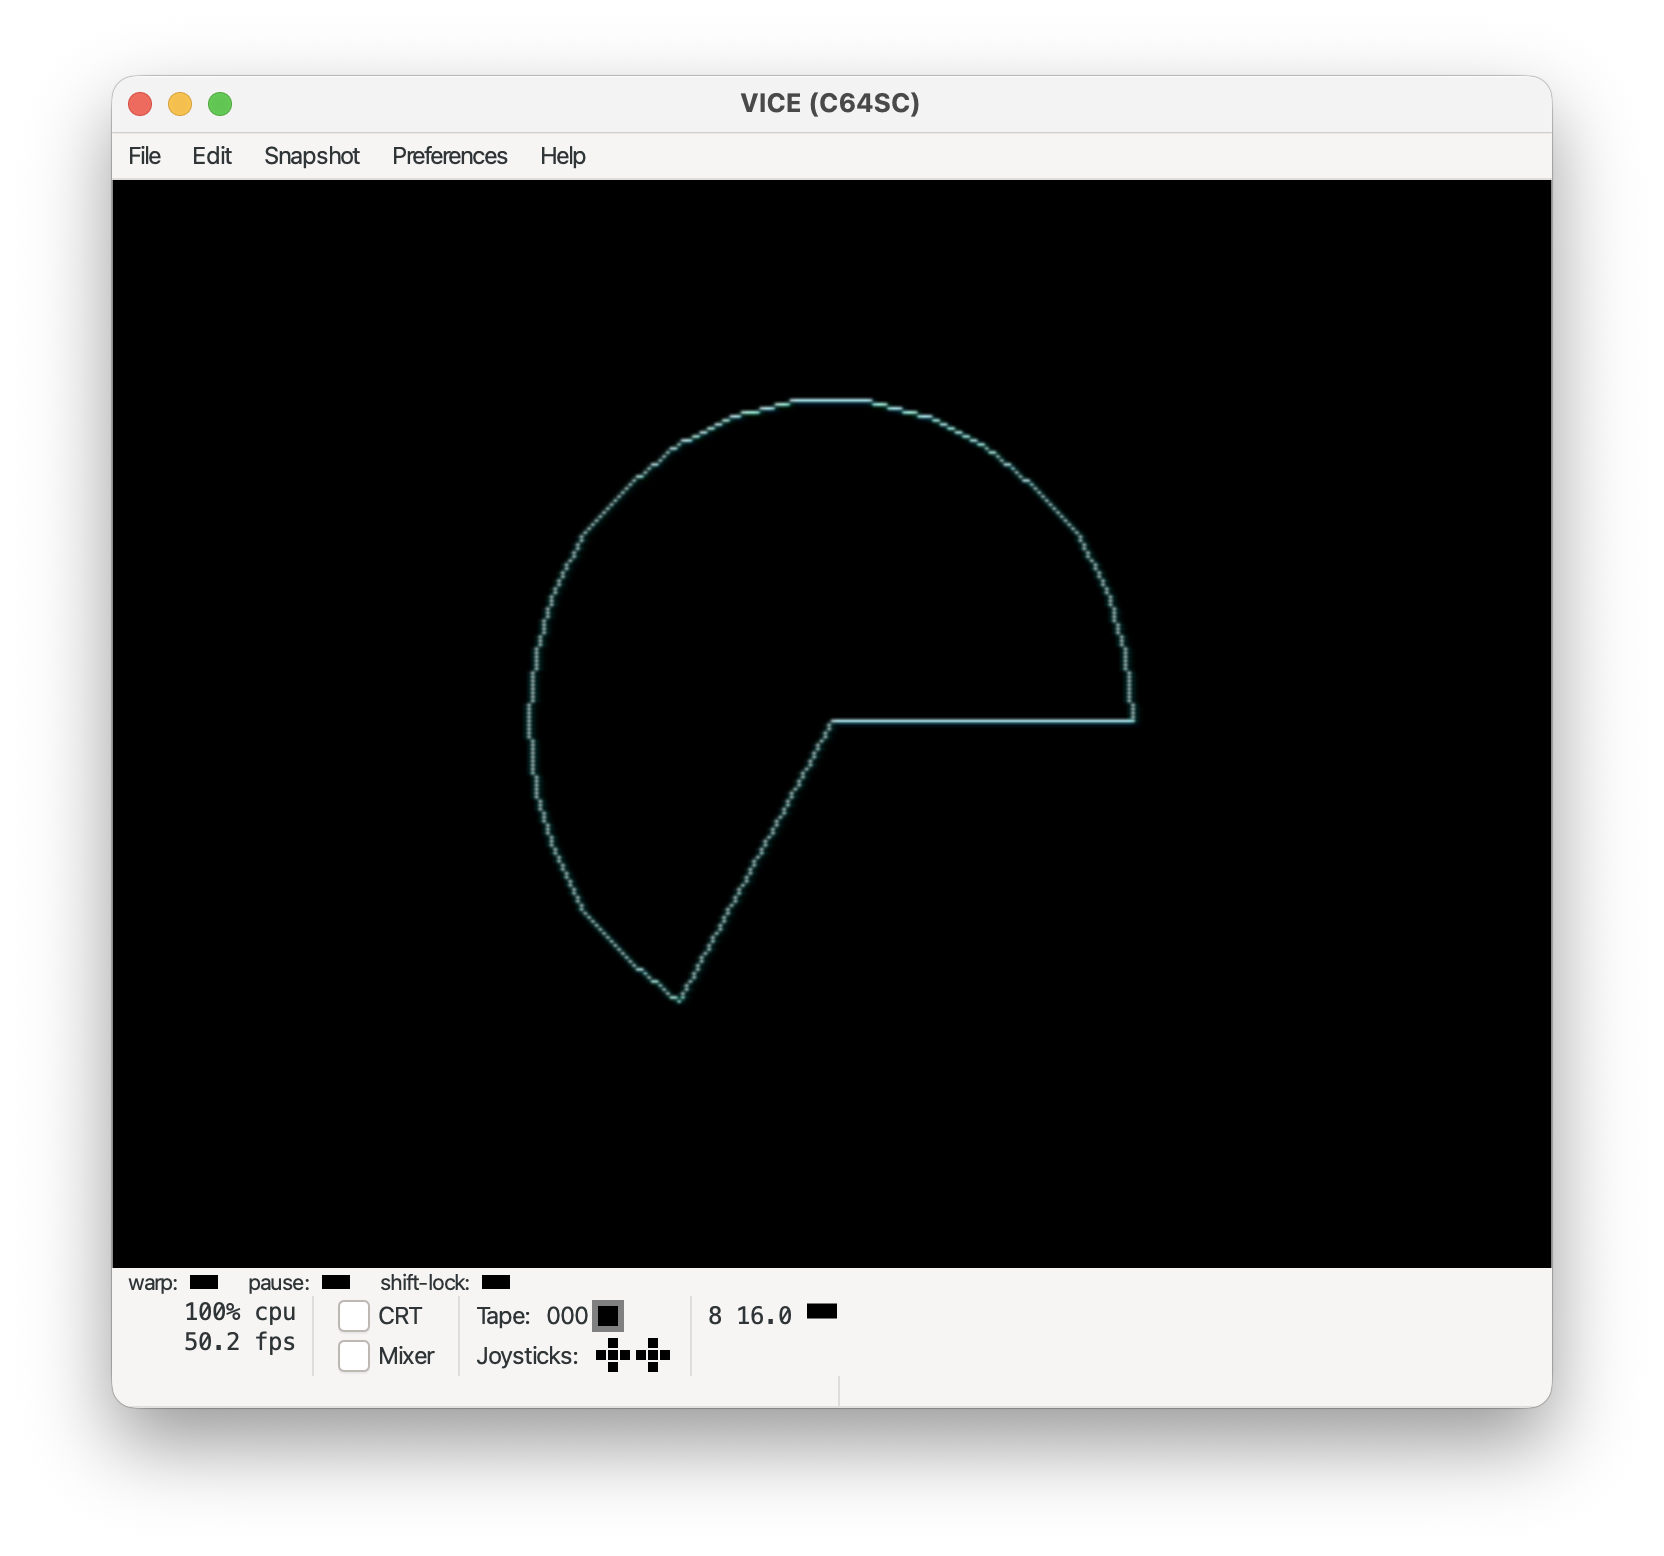Open the Edit menu
The image size is (1664, 1556).
pyautogui.click(x=212, y=156)
